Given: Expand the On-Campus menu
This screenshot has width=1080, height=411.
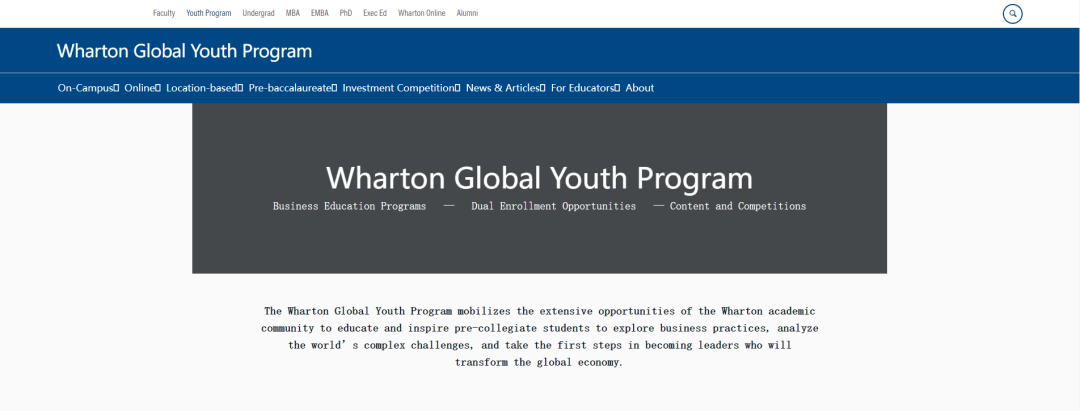Looking at the screenshot, I should tap(89, 88).
